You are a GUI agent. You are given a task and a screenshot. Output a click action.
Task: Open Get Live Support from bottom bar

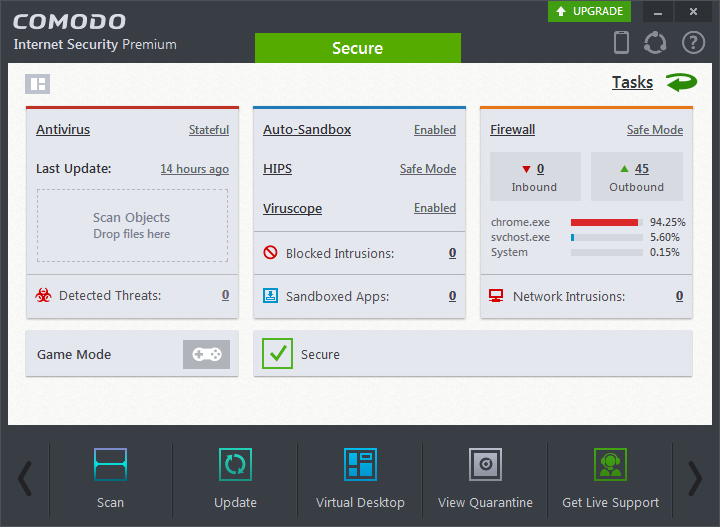610,479
